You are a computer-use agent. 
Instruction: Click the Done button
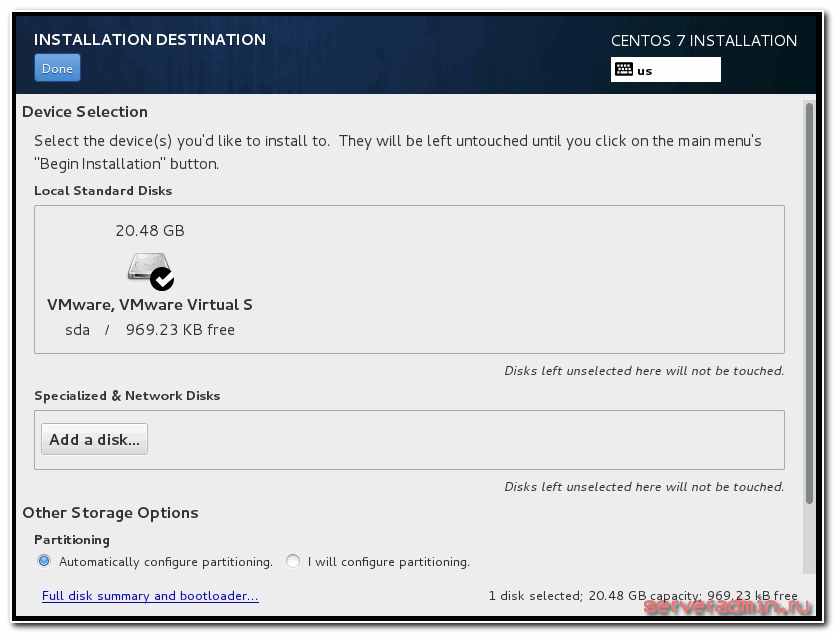click(x=57, y=68)
